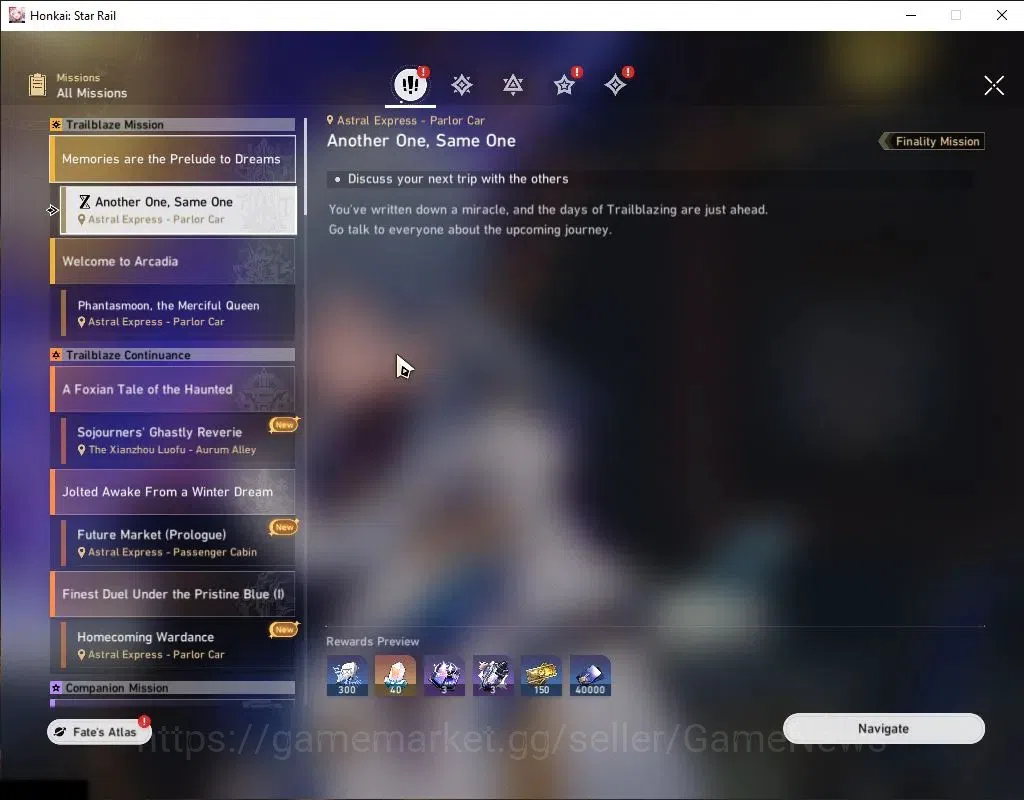Select the Another One, Same One mission entry
1024x800 pixels.
pyautogui.click(x=178, y=210)
